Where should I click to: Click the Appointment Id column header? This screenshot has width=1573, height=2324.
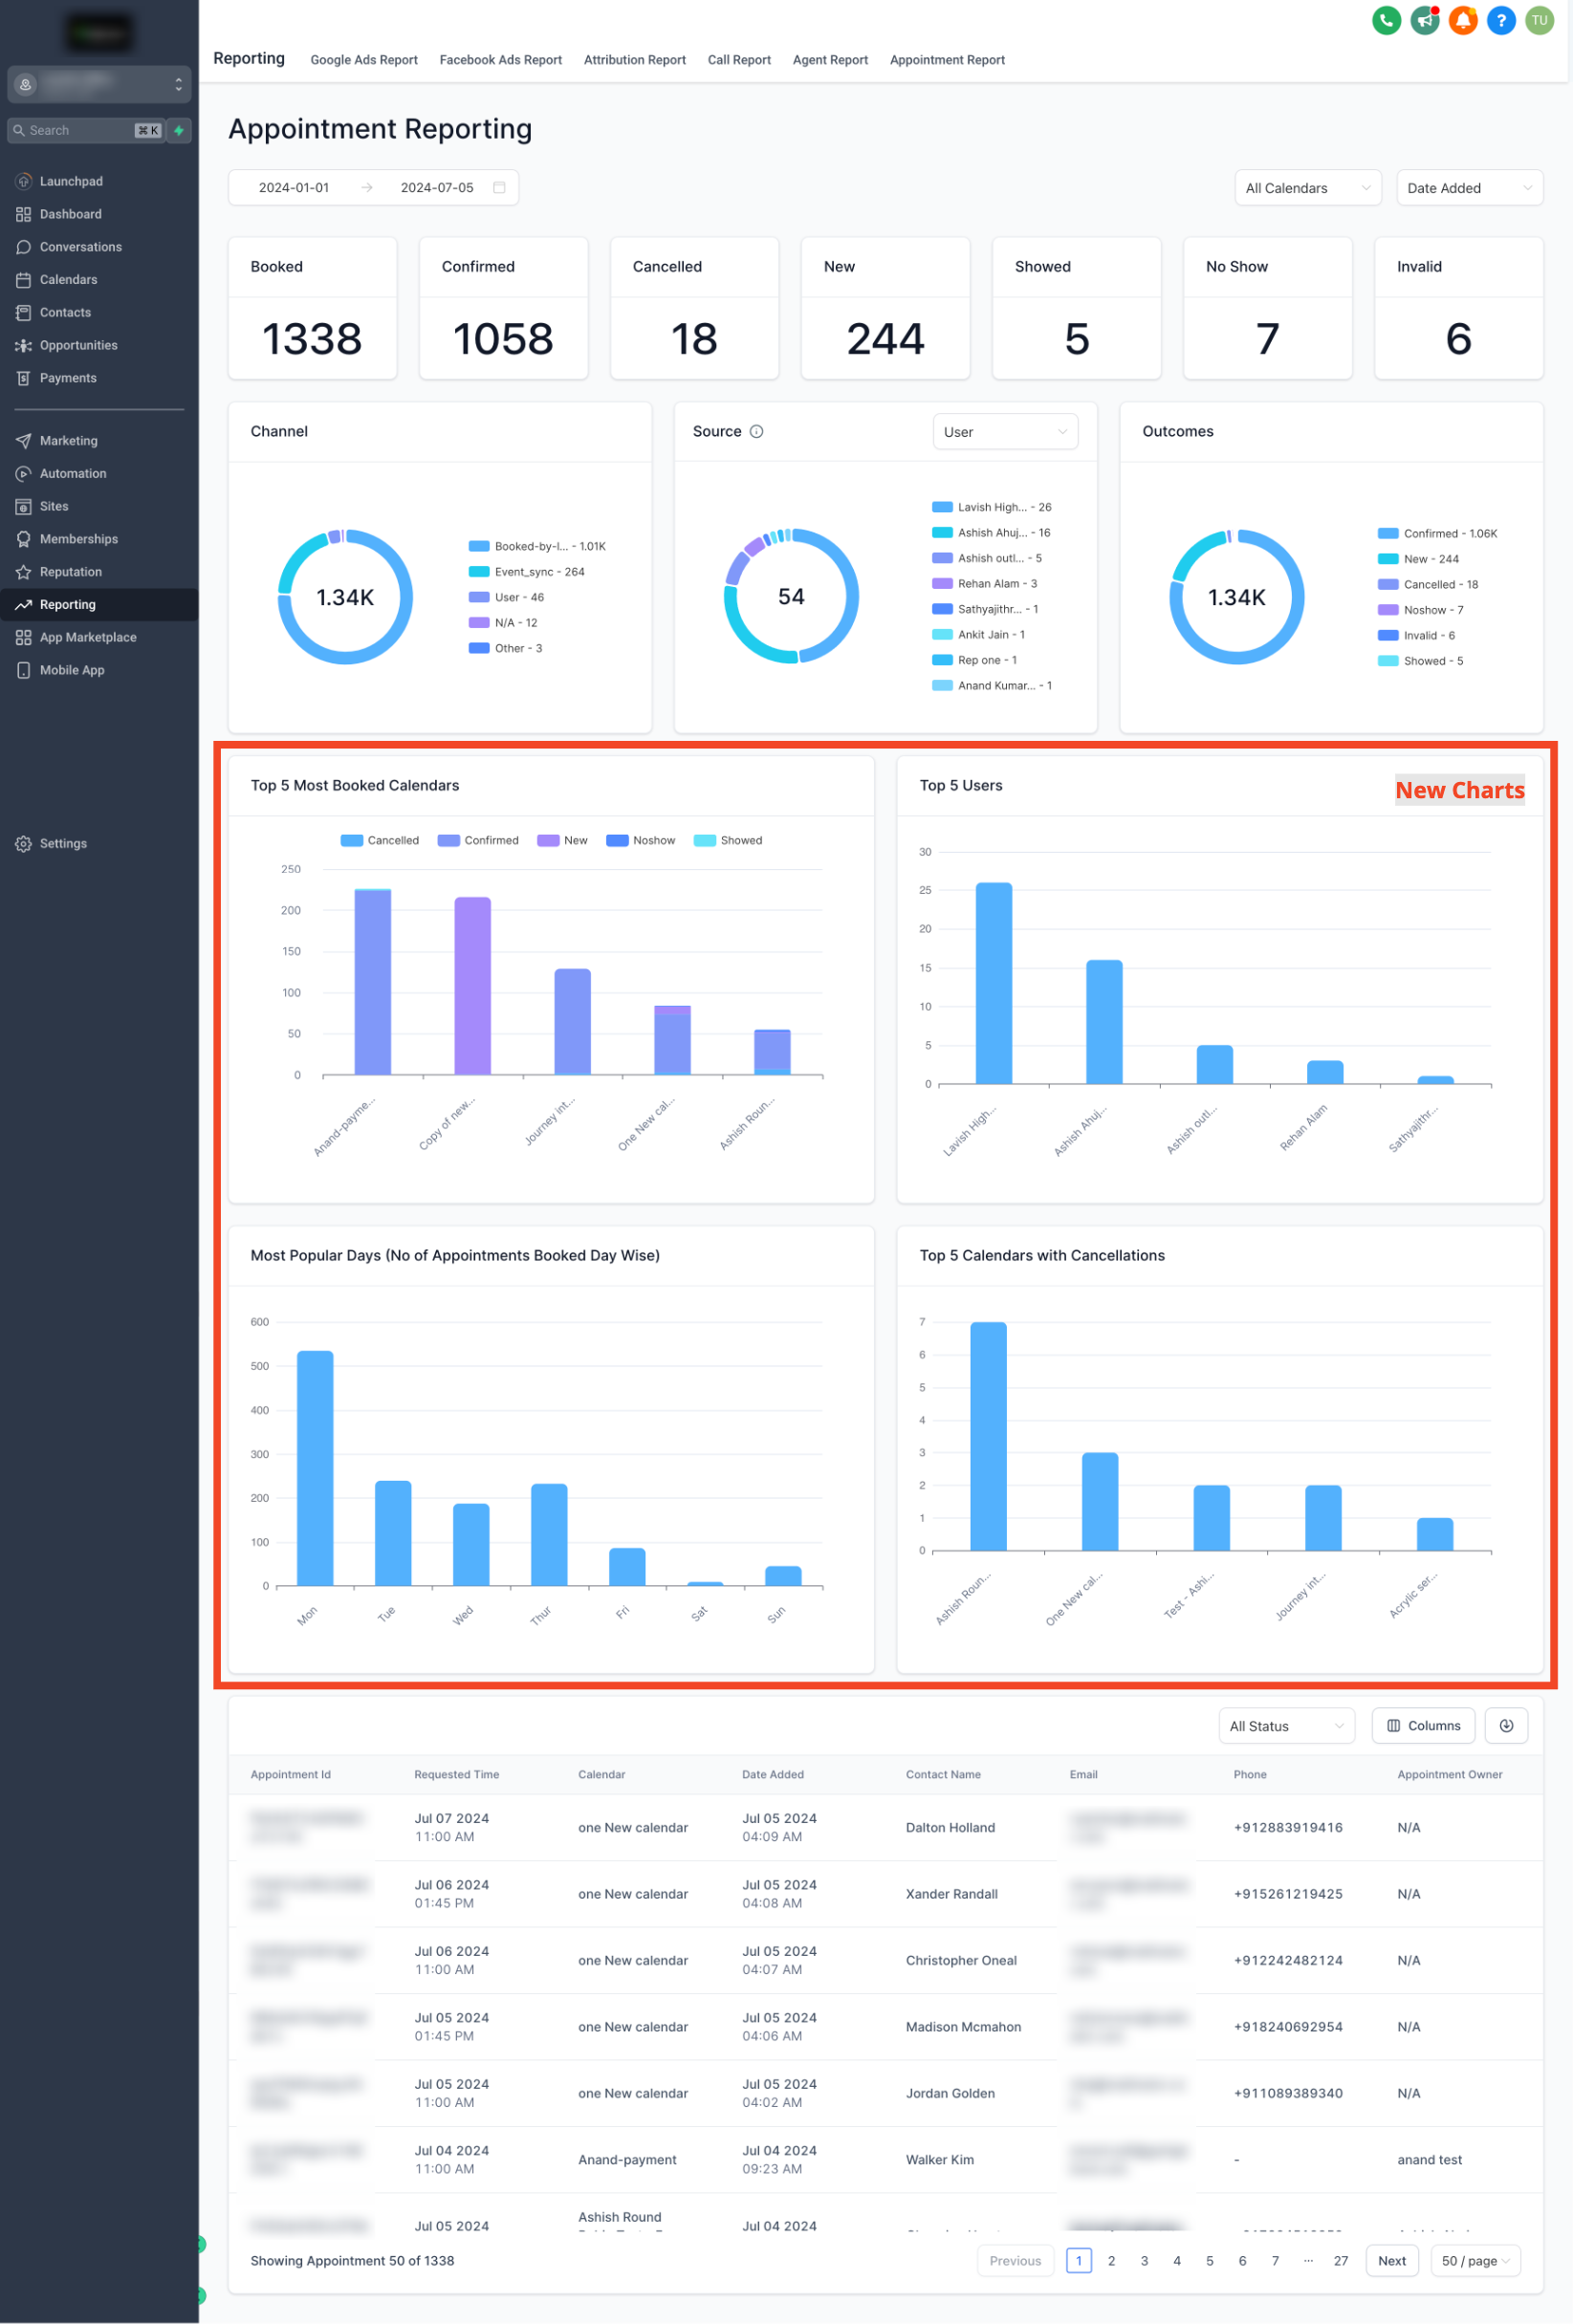tap(290, 1775)
